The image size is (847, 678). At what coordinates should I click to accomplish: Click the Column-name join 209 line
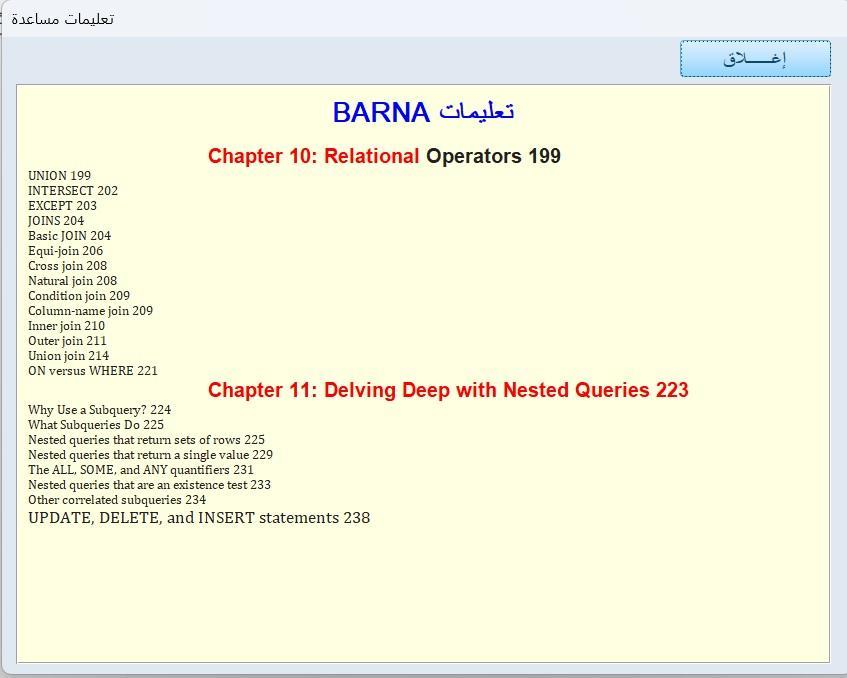[90, 311]
